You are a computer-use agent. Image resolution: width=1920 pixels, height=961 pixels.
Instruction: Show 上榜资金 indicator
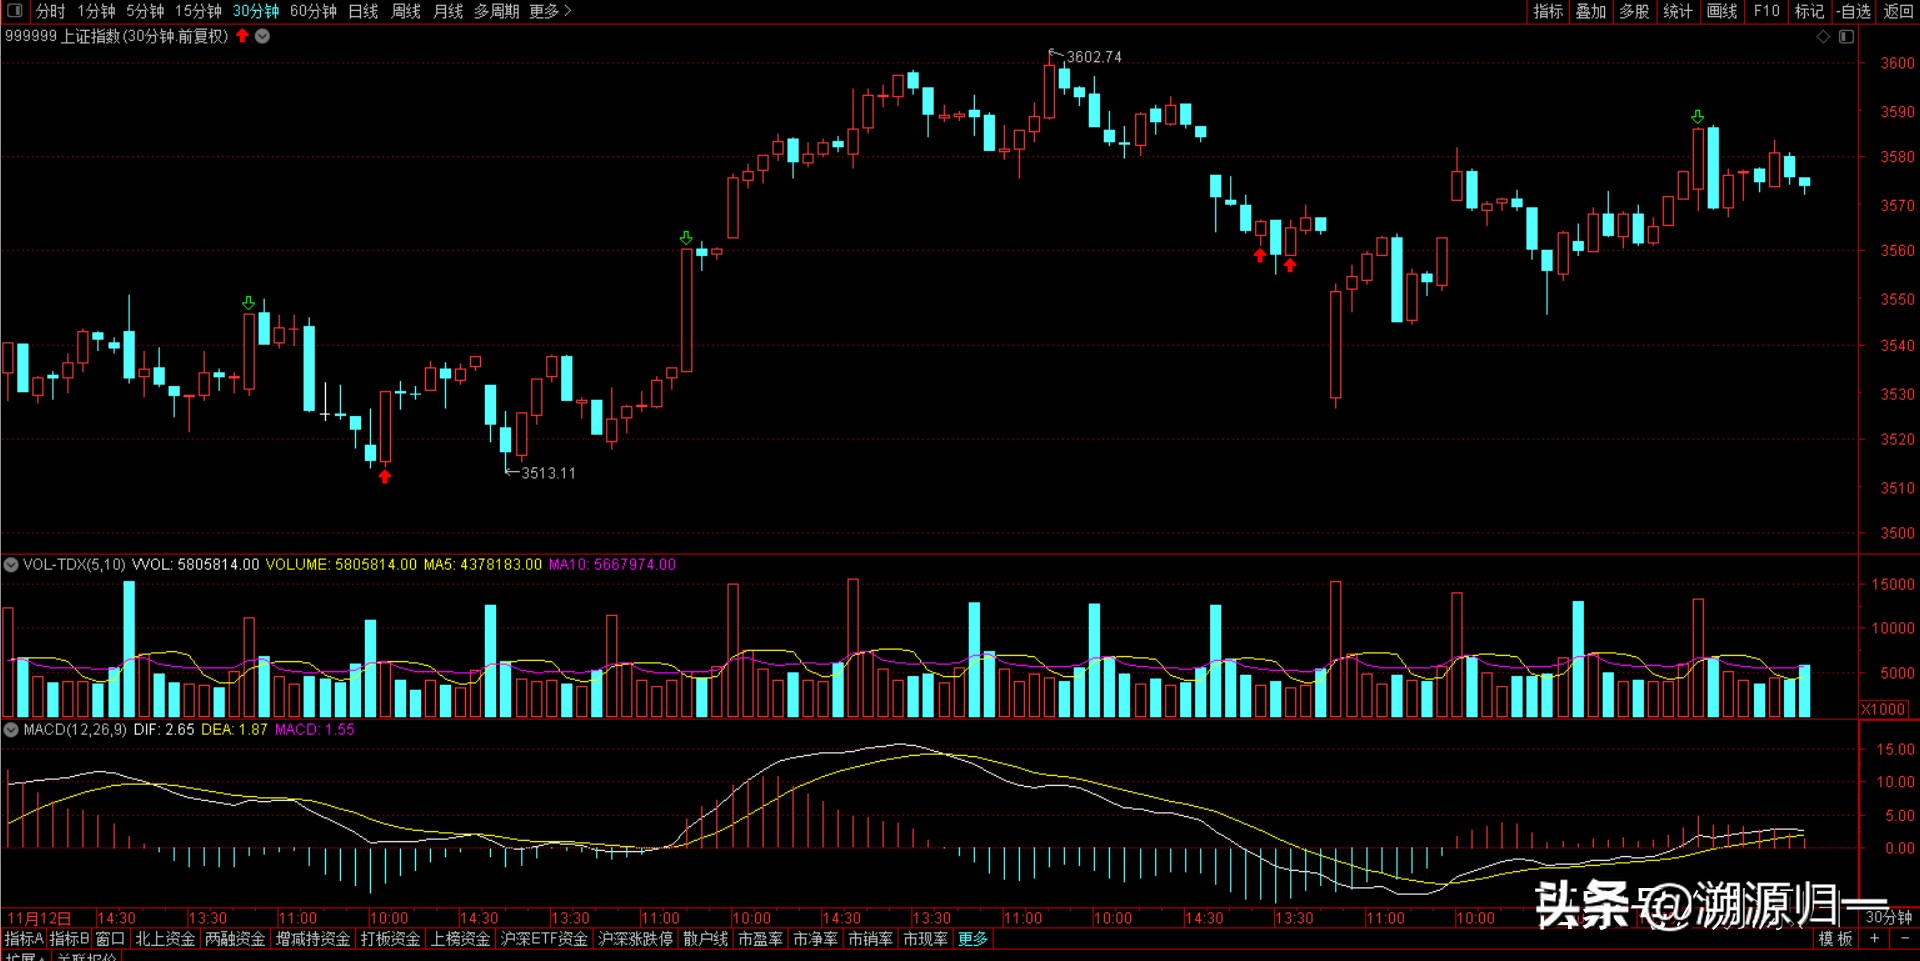(461, 939)
